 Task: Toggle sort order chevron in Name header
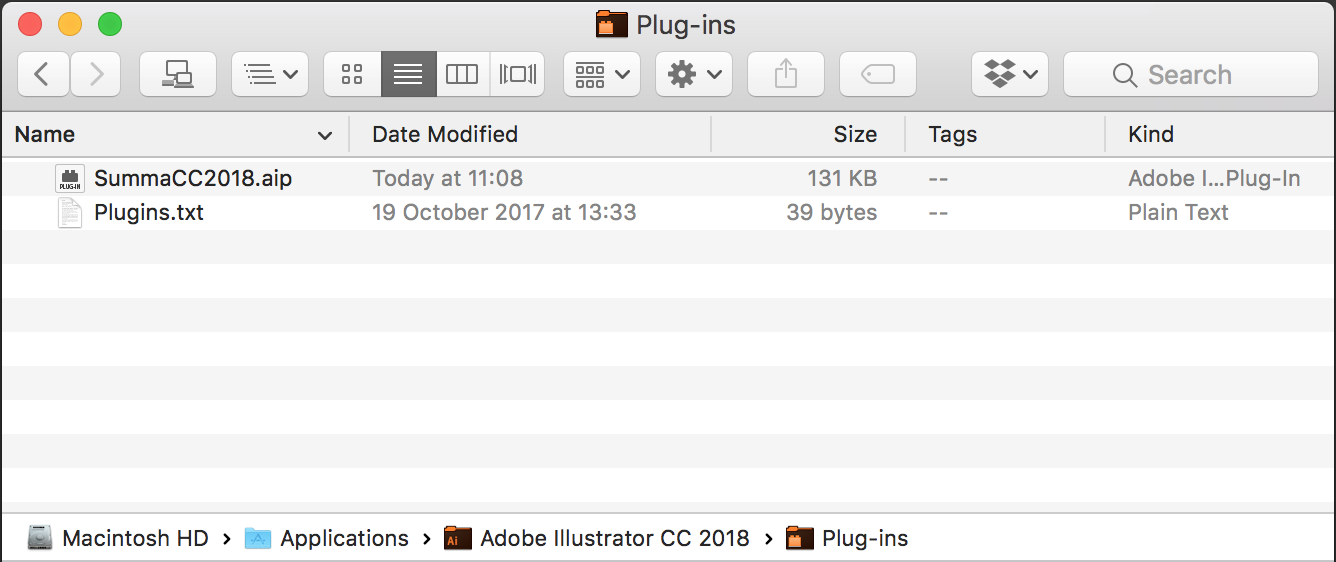coord(324,135)
